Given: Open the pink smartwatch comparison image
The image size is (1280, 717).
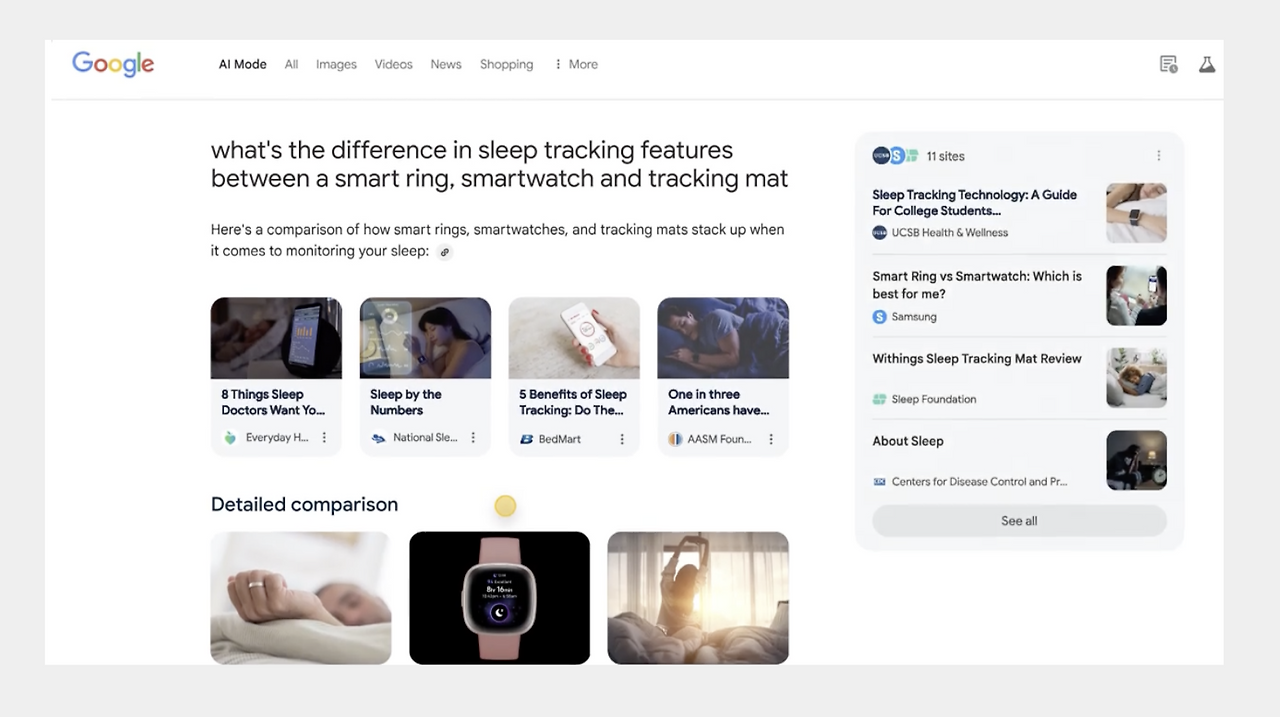Looking at the screenshot, I should (499, 598).
